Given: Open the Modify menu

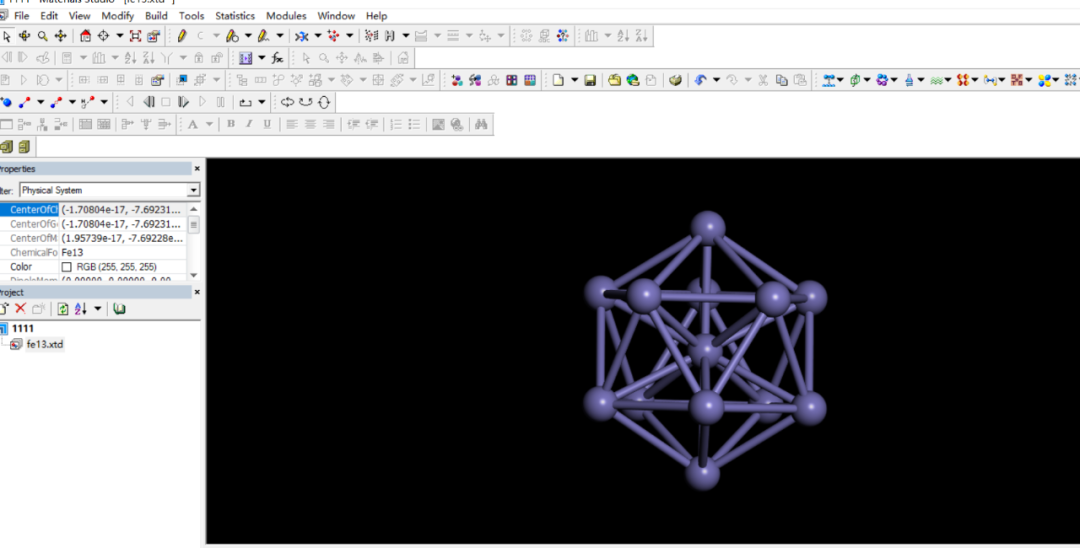Looking at the screenshot, I should [118, 16].
